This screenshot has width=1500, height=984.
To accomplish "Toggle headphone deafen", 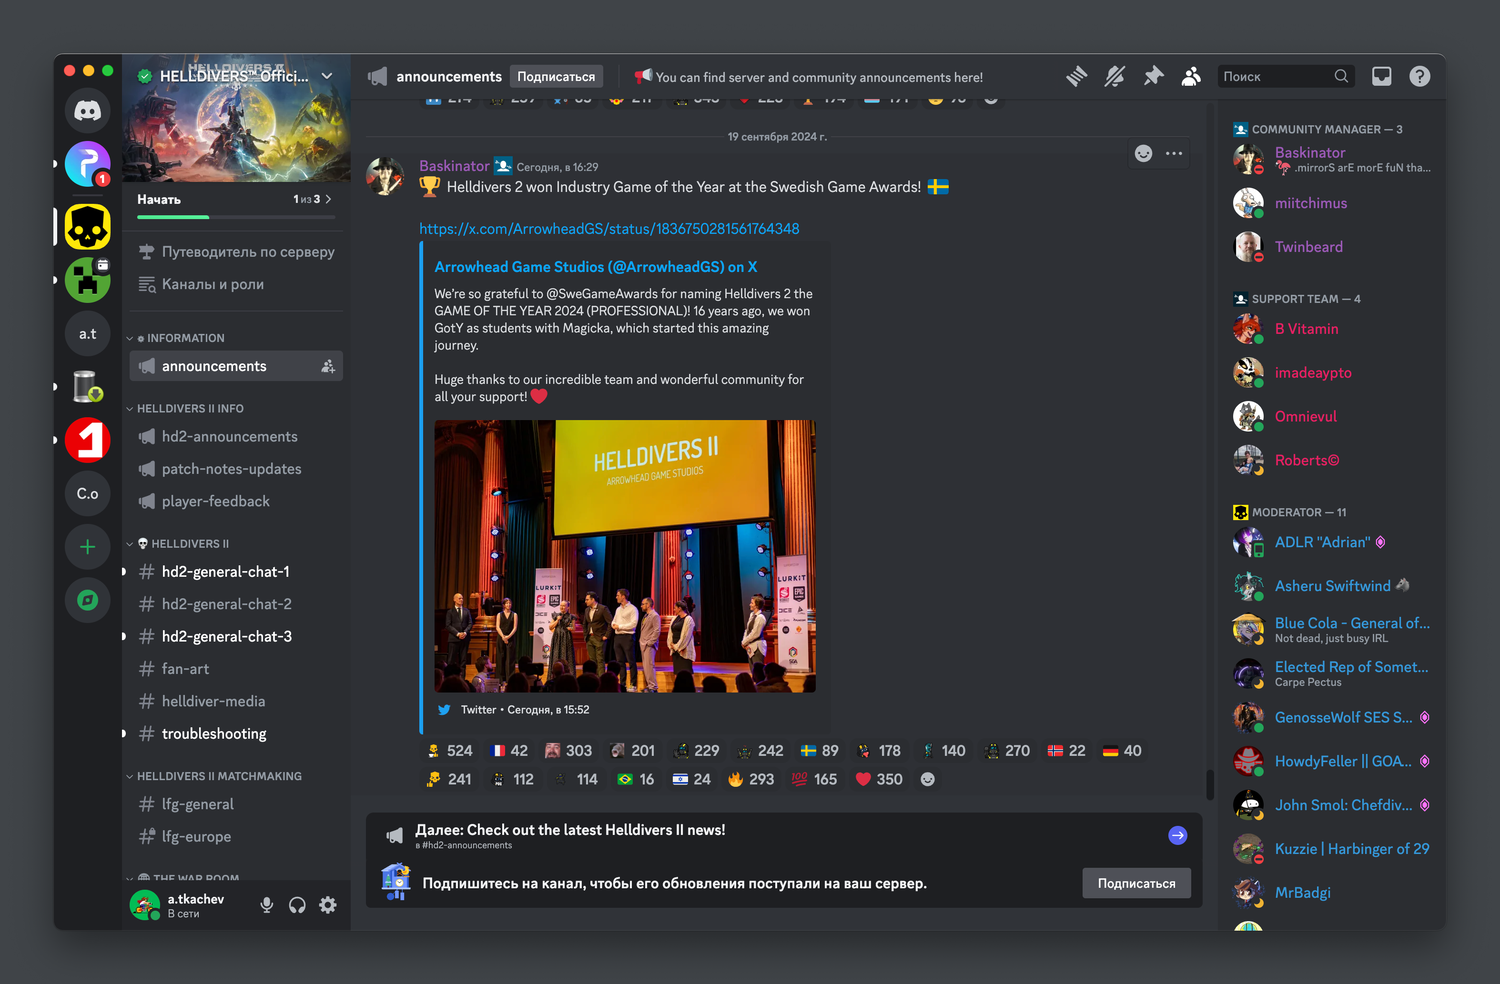I will coord(297,905).
